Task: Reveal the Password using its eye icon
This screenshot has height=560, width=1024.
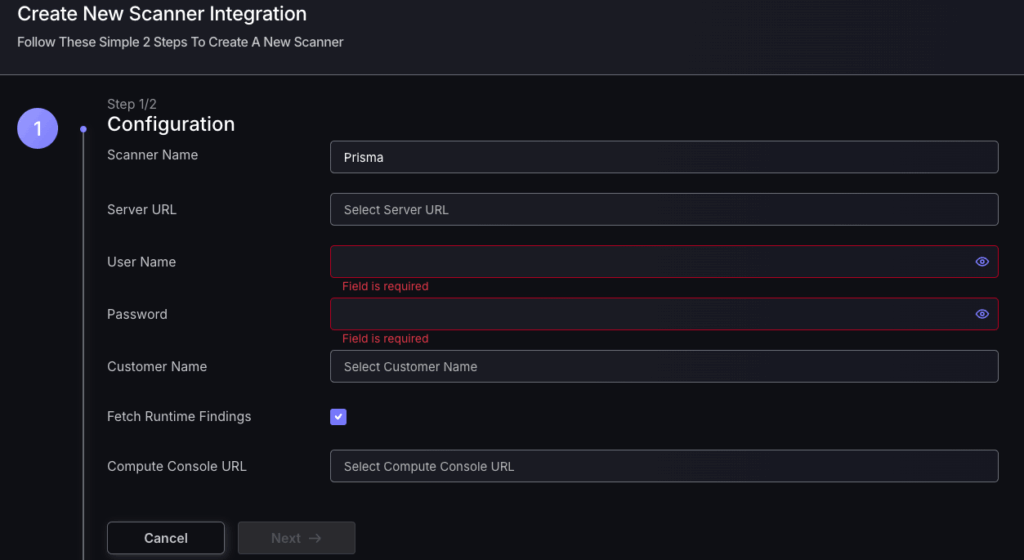Action: coord(982,314)
